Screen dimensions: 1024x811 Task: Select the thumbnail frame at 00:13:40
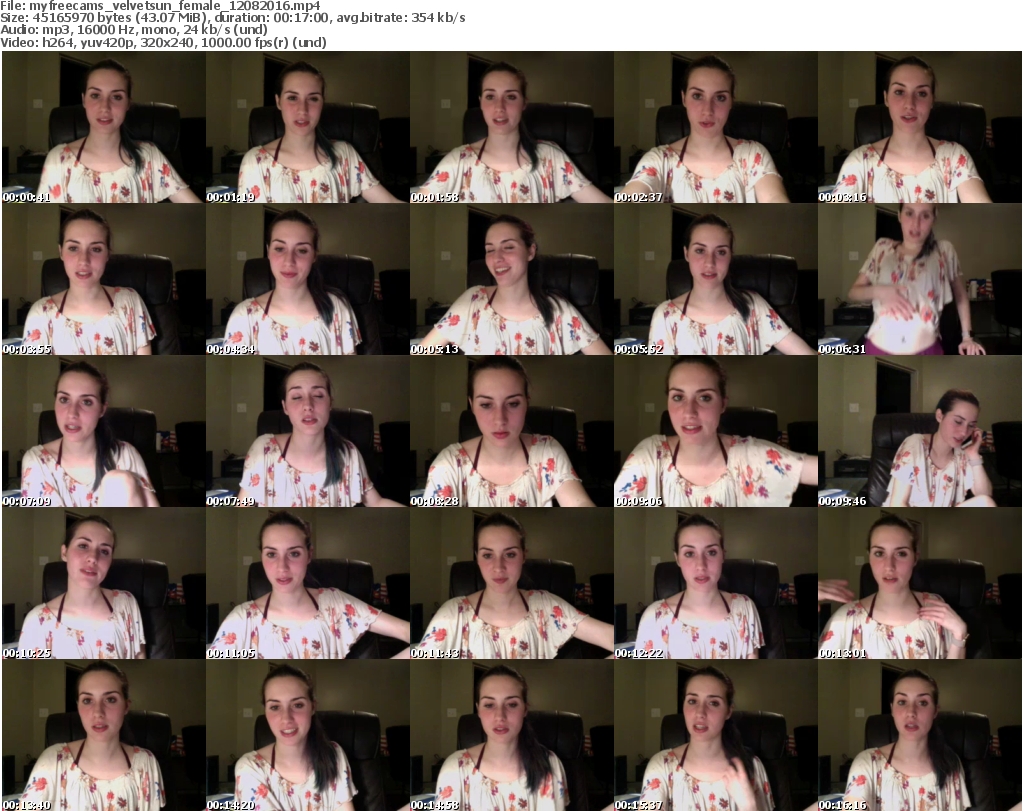click(104, 735)
